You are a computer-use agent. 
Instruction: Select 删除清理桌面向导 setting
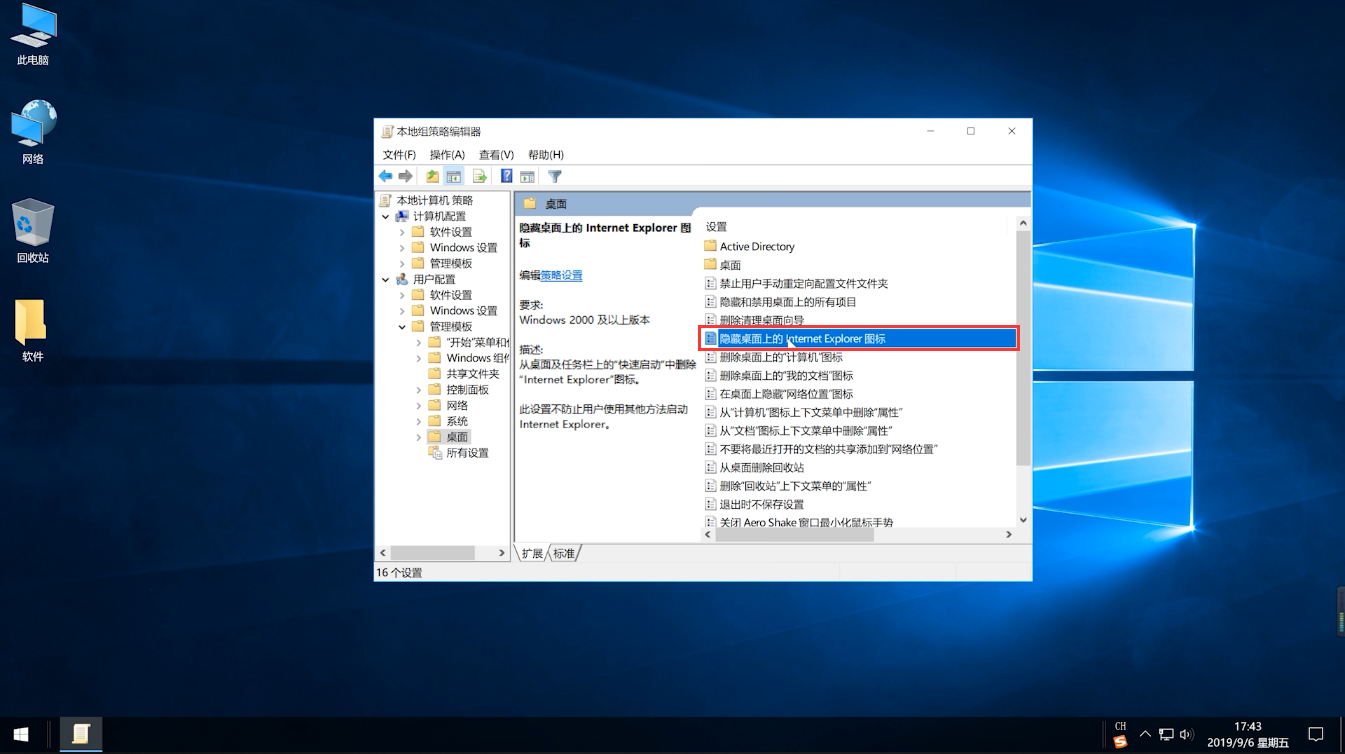point(754,320)
